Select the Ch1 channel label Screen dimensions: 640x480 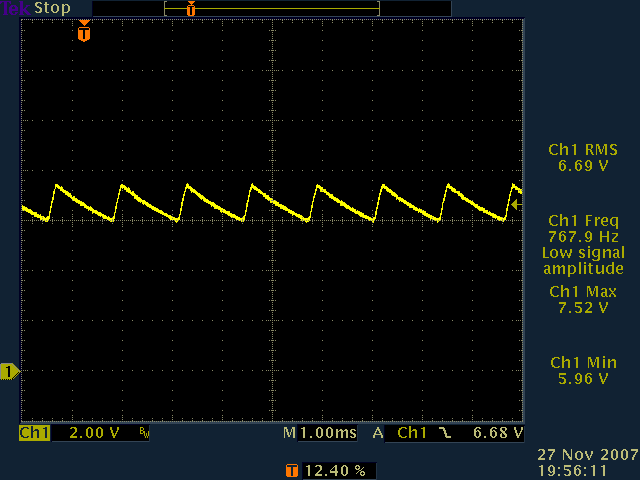click(x=34, y=433)
